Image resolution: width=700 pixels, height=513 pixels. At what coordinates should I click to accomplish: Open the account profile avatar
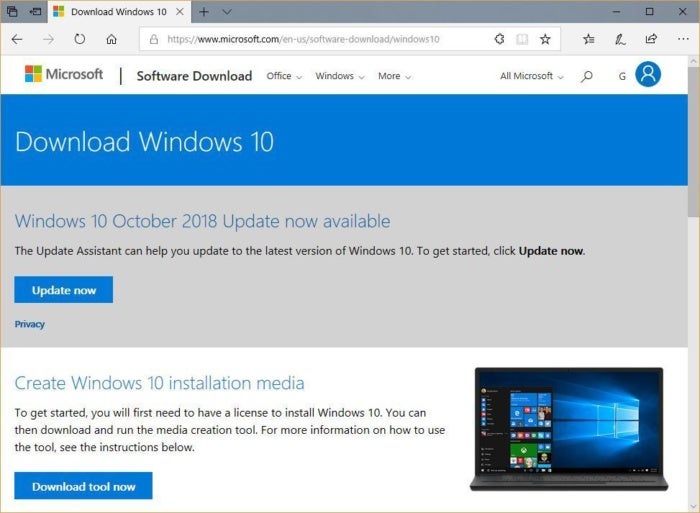(648, 74)
